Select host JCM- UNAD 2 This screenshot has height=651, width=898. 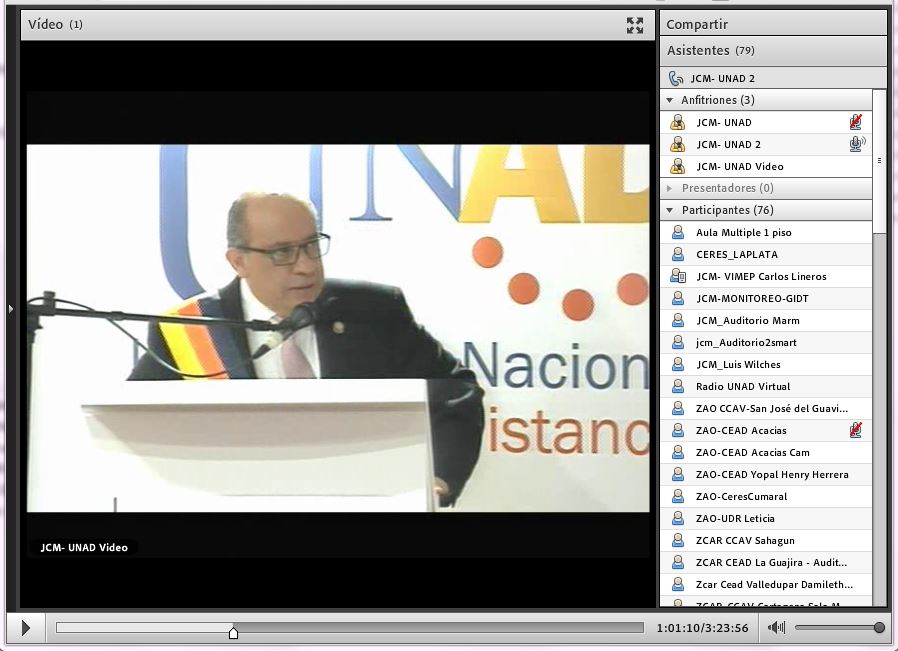coord(766,144)
